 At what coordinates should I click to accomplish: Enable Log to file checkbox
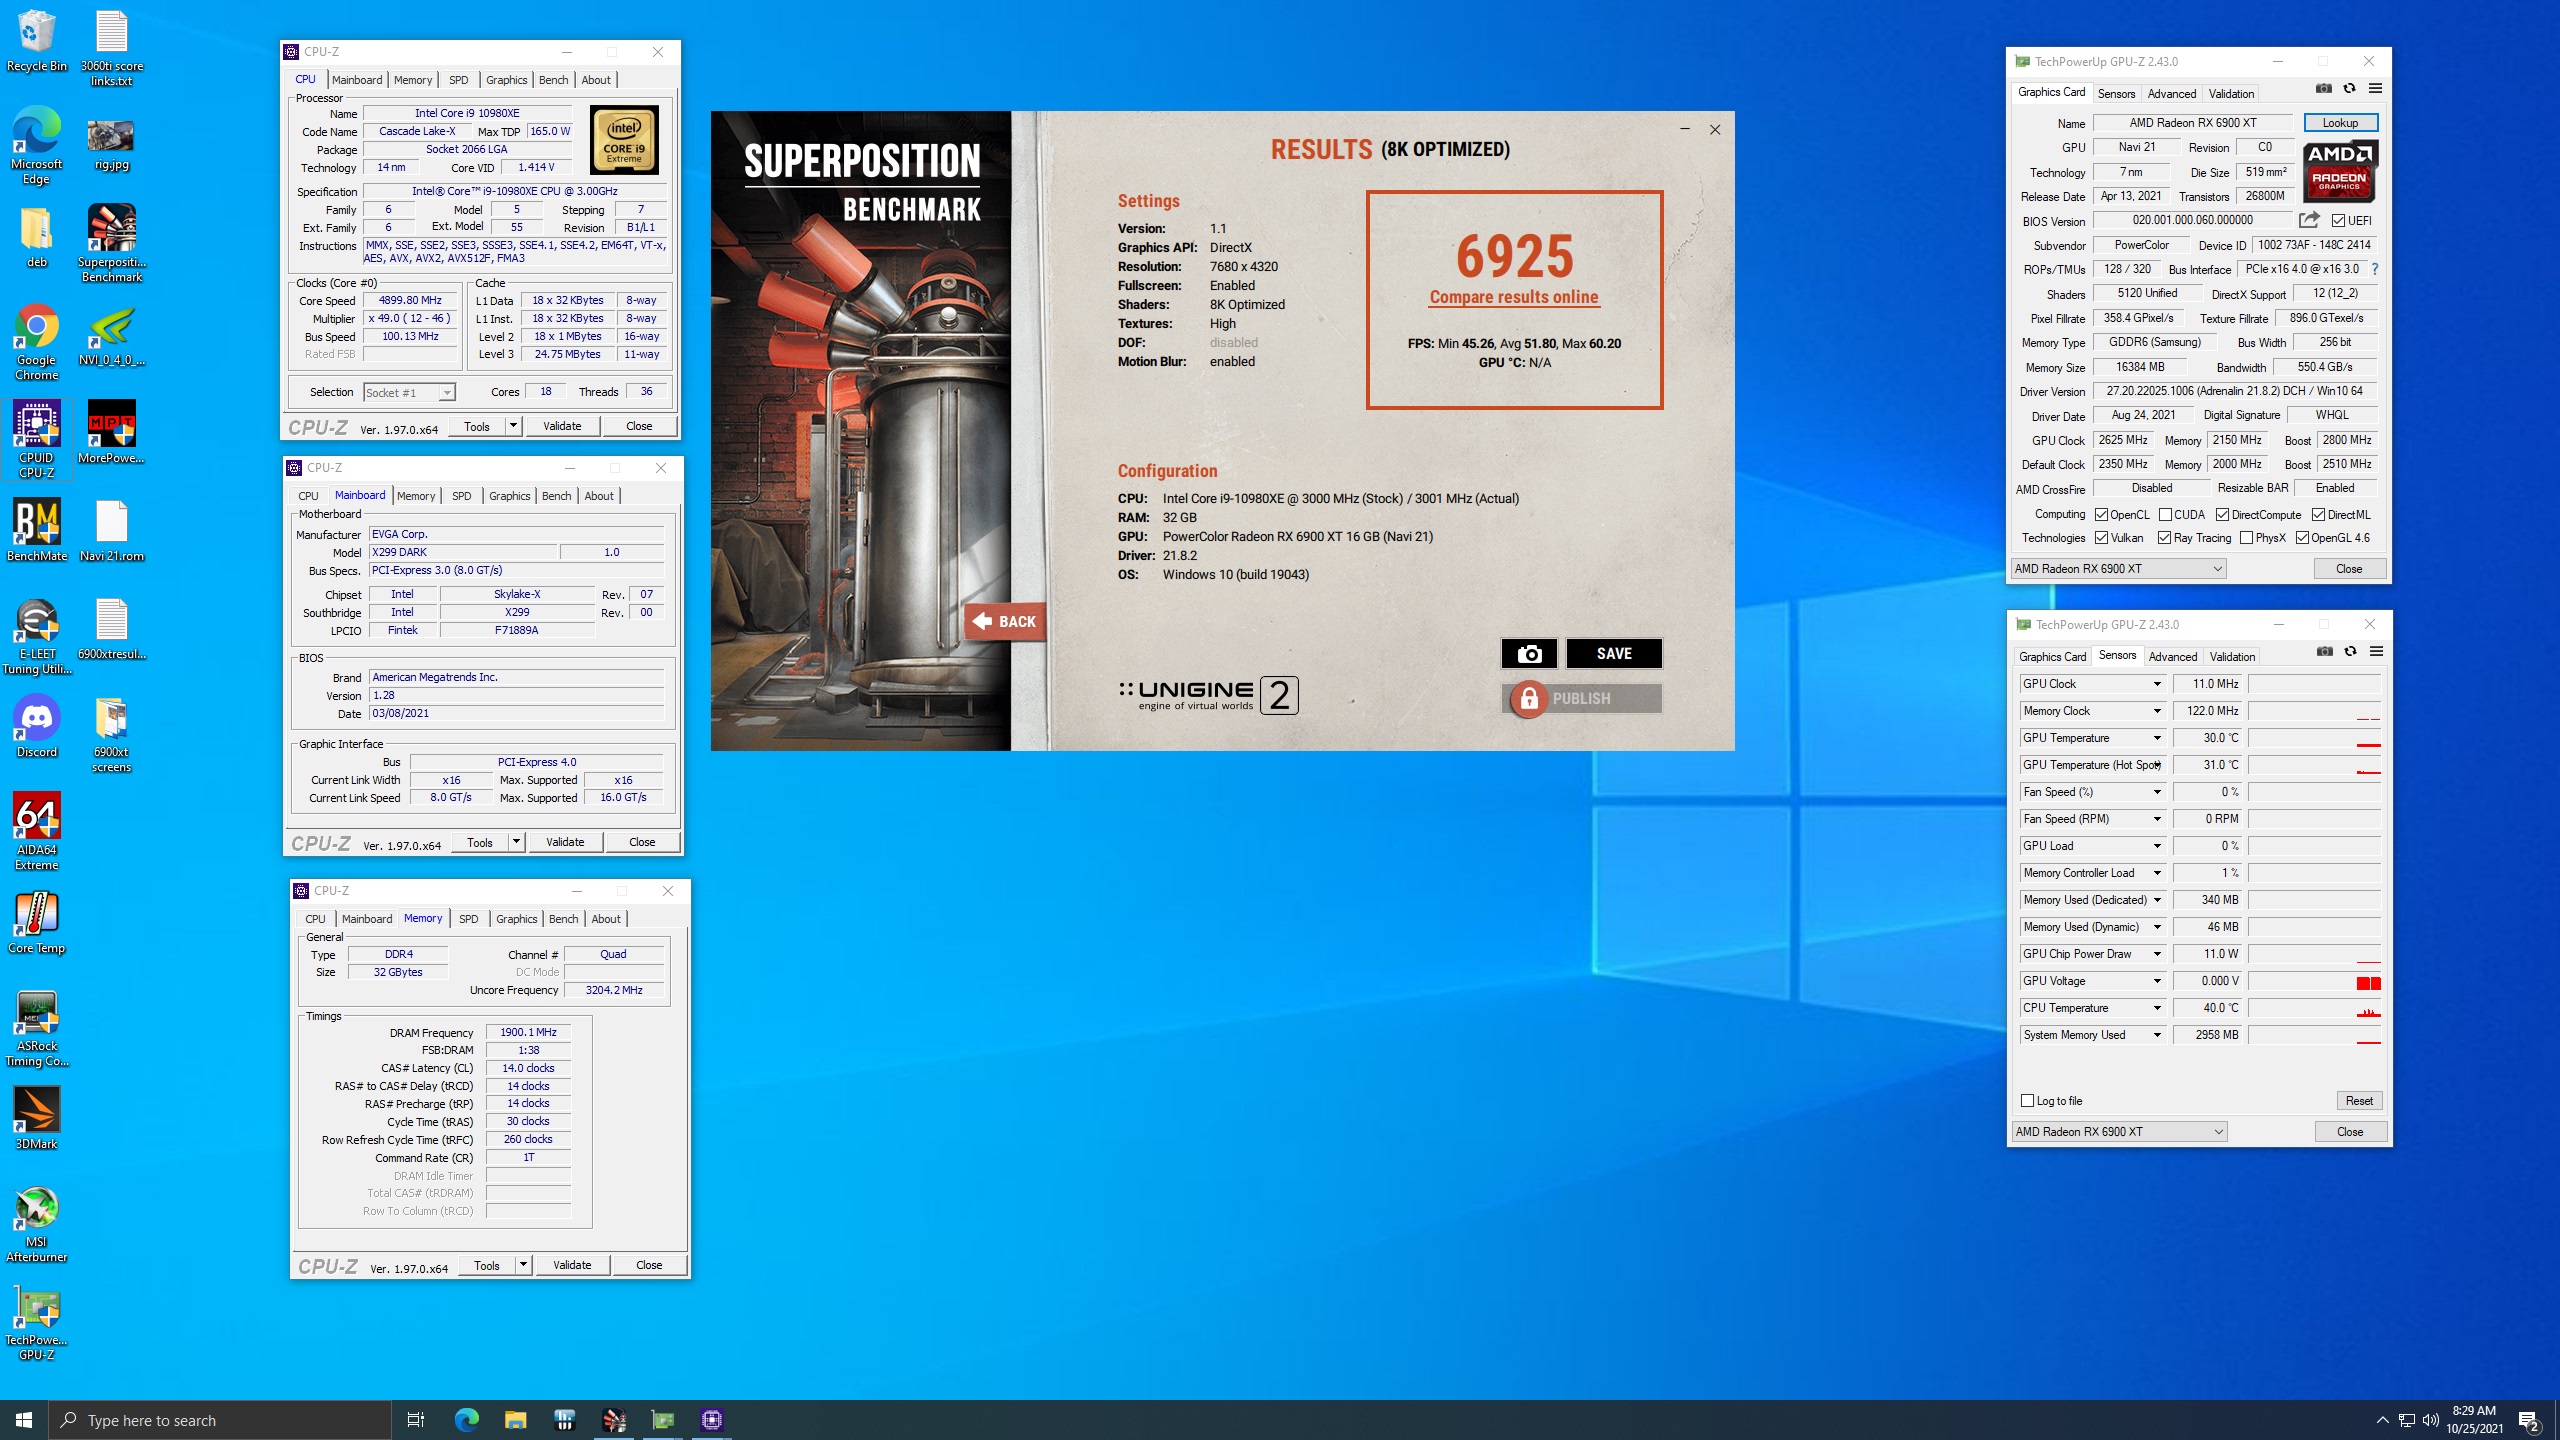[2028, 1101]
